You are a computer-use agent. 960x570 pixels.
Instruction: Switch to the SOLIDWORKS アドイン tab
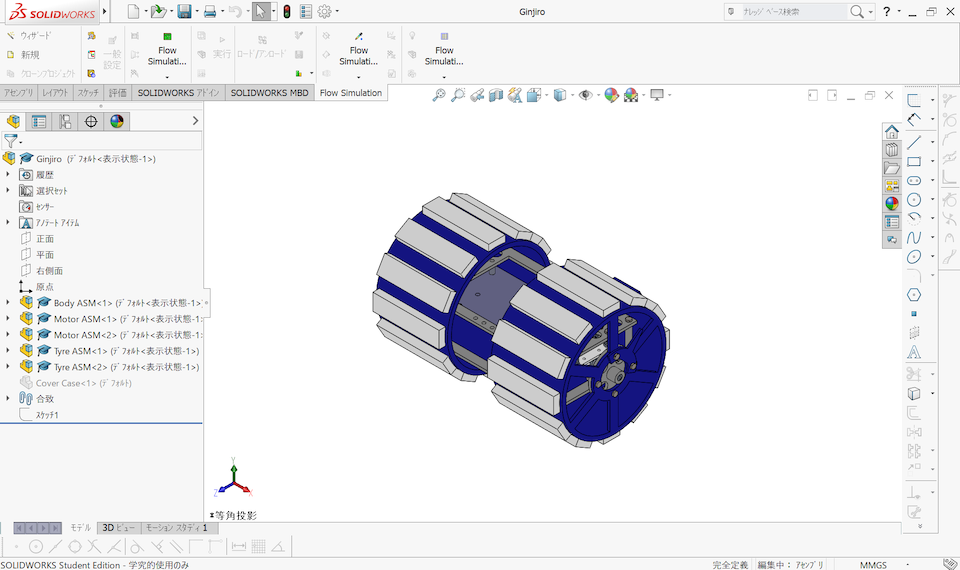point(178,92)
